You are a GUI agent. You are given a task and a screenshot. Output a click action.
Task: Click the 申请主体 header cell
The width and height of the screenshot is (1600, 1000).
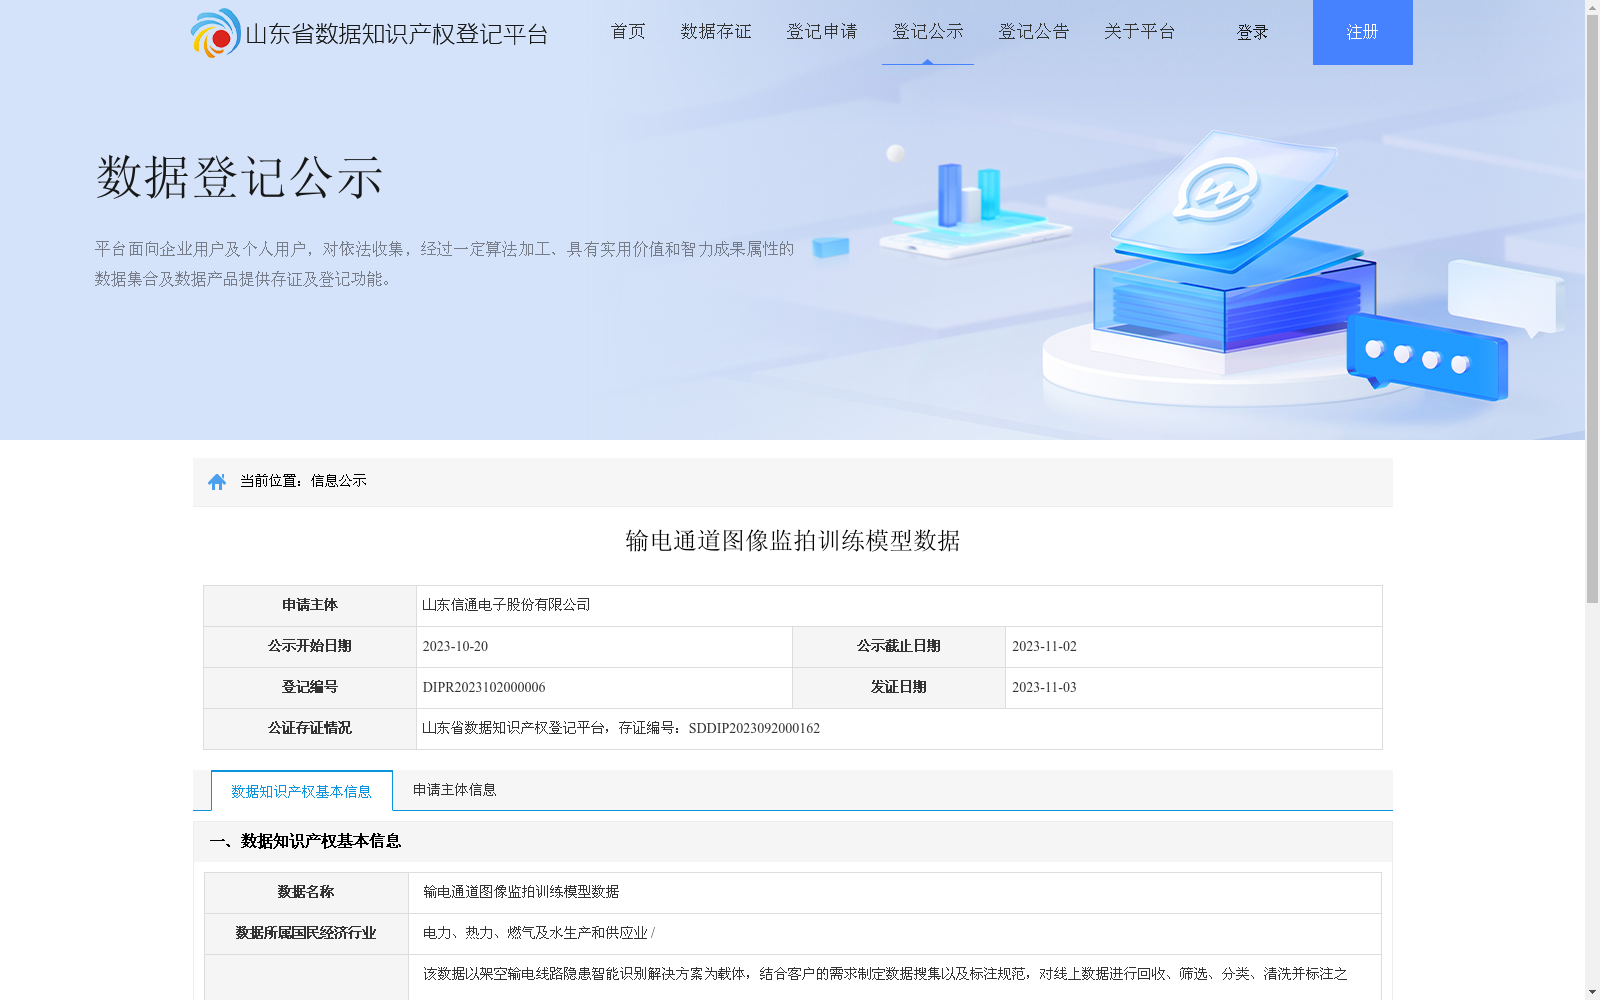point(310,606)
